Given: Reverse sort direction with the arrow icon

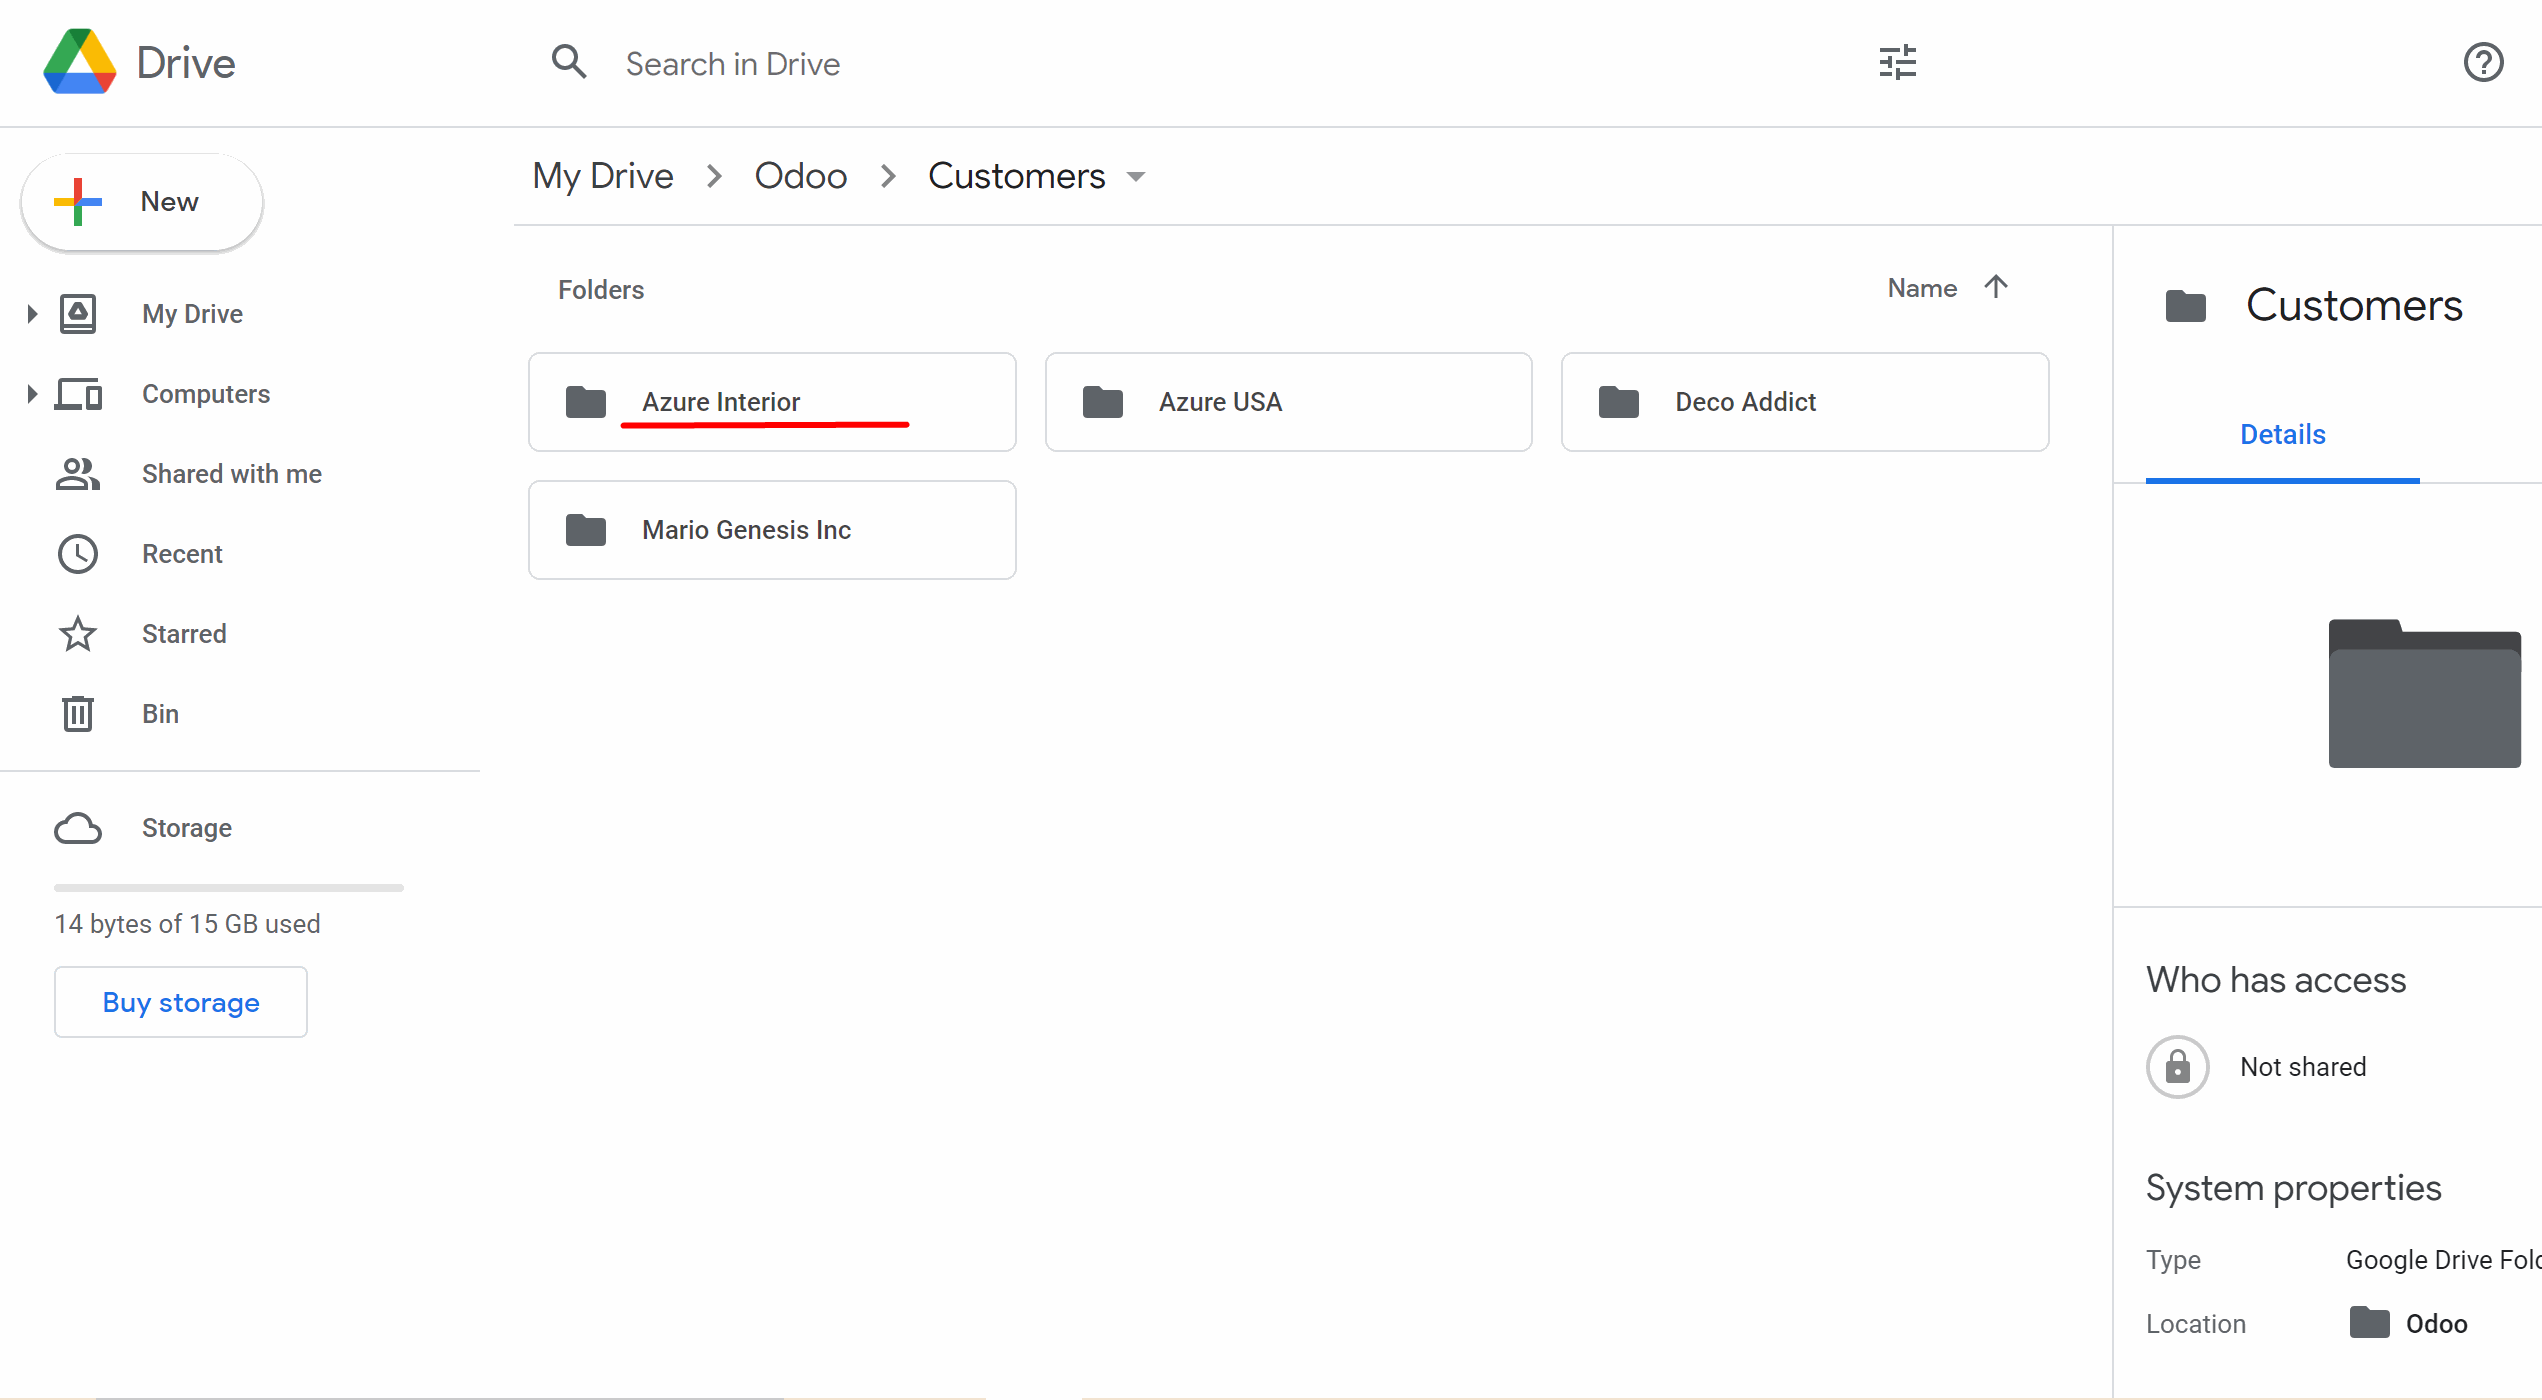Looking at the screenshot, I should pyautogui.click(x=1996, y=288).
